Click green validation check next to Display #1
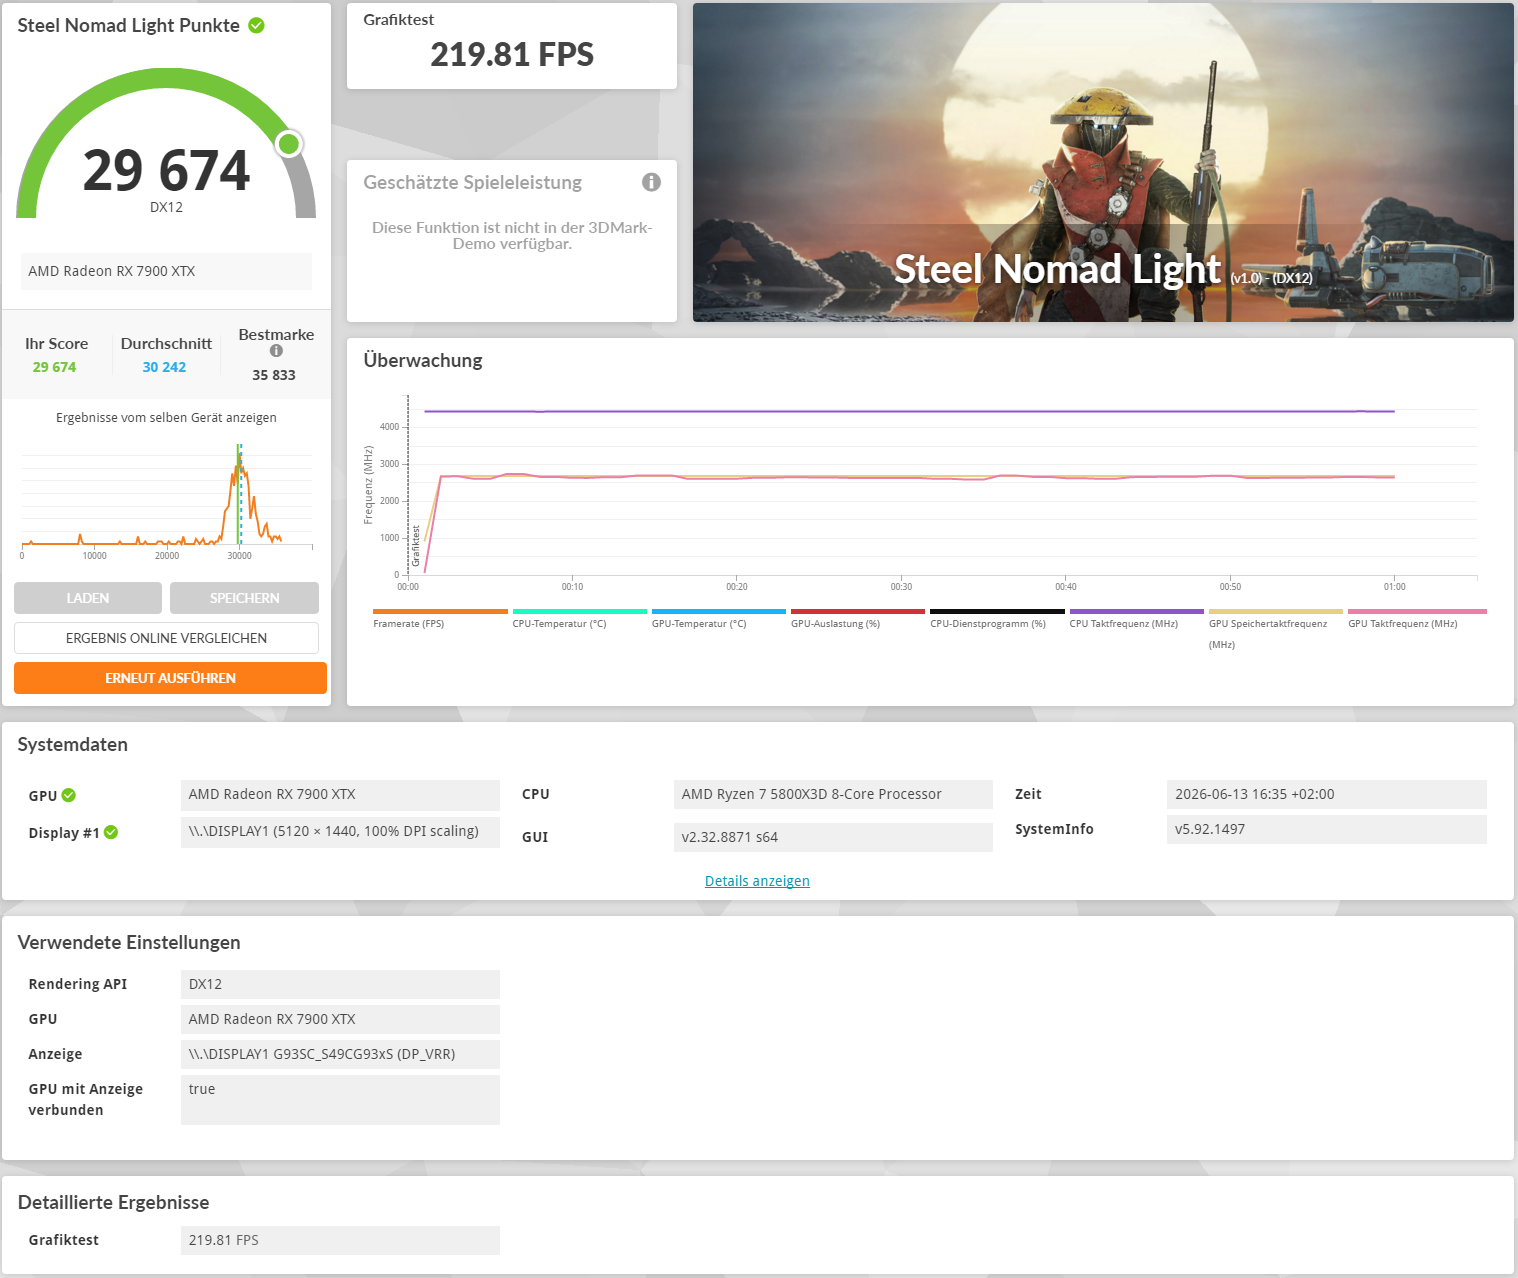Viewport: 1518px width, 1278px height. pos(111,832)
